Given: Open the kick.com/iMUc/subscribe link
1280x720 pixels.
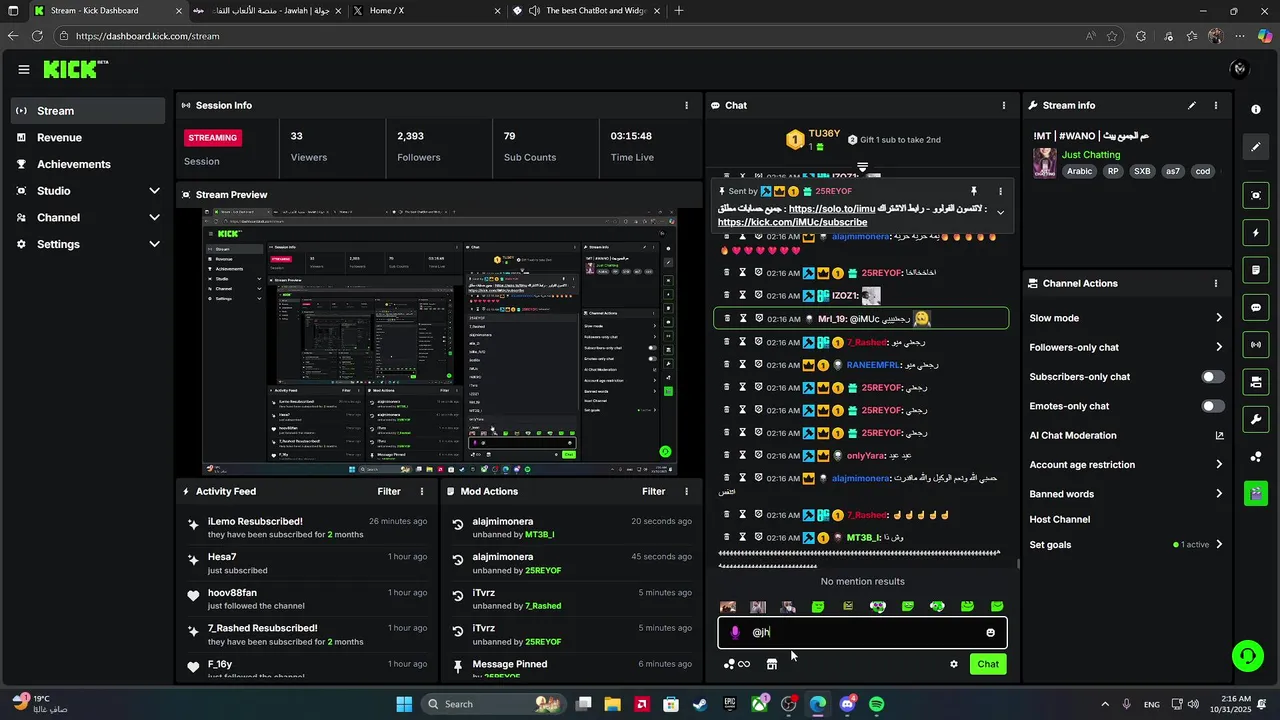Looking at the screenshot, I should click(792, 222).
